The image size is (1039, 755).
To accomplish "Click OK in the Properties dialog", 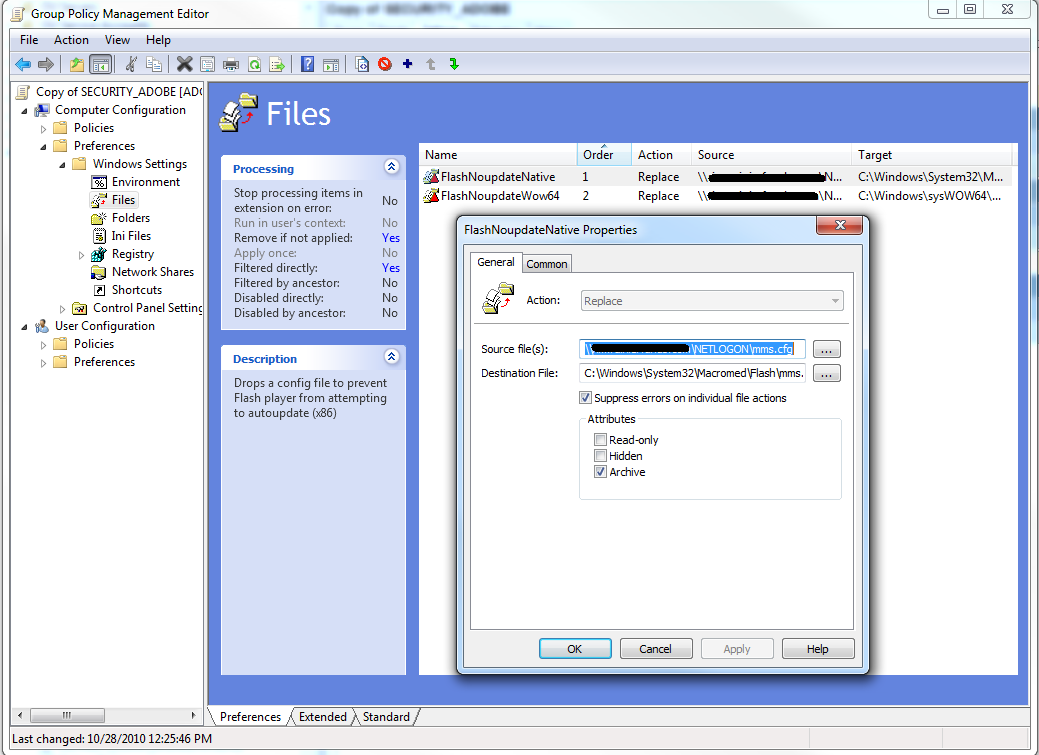I will click(x=574, y=649).
